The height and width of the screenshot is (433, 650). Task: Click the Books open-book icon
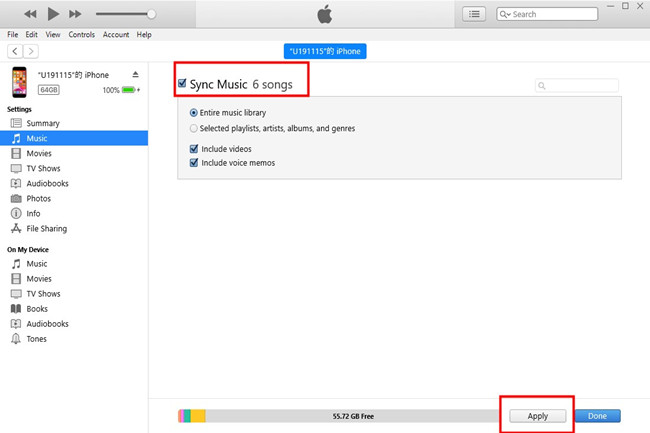click(x=16, y=309)
